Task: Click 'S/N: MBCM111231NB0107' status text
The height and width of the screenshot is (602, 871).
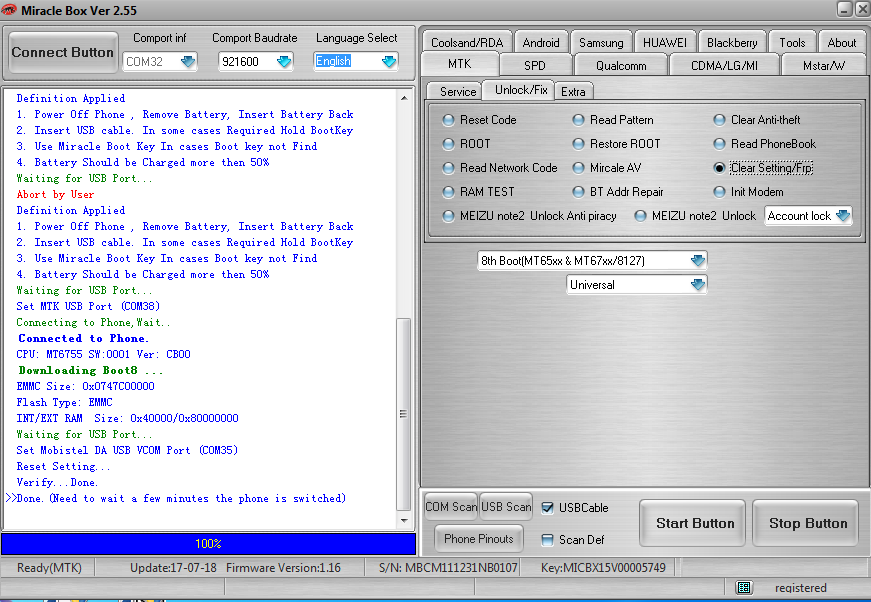Action: click(448, 568)
